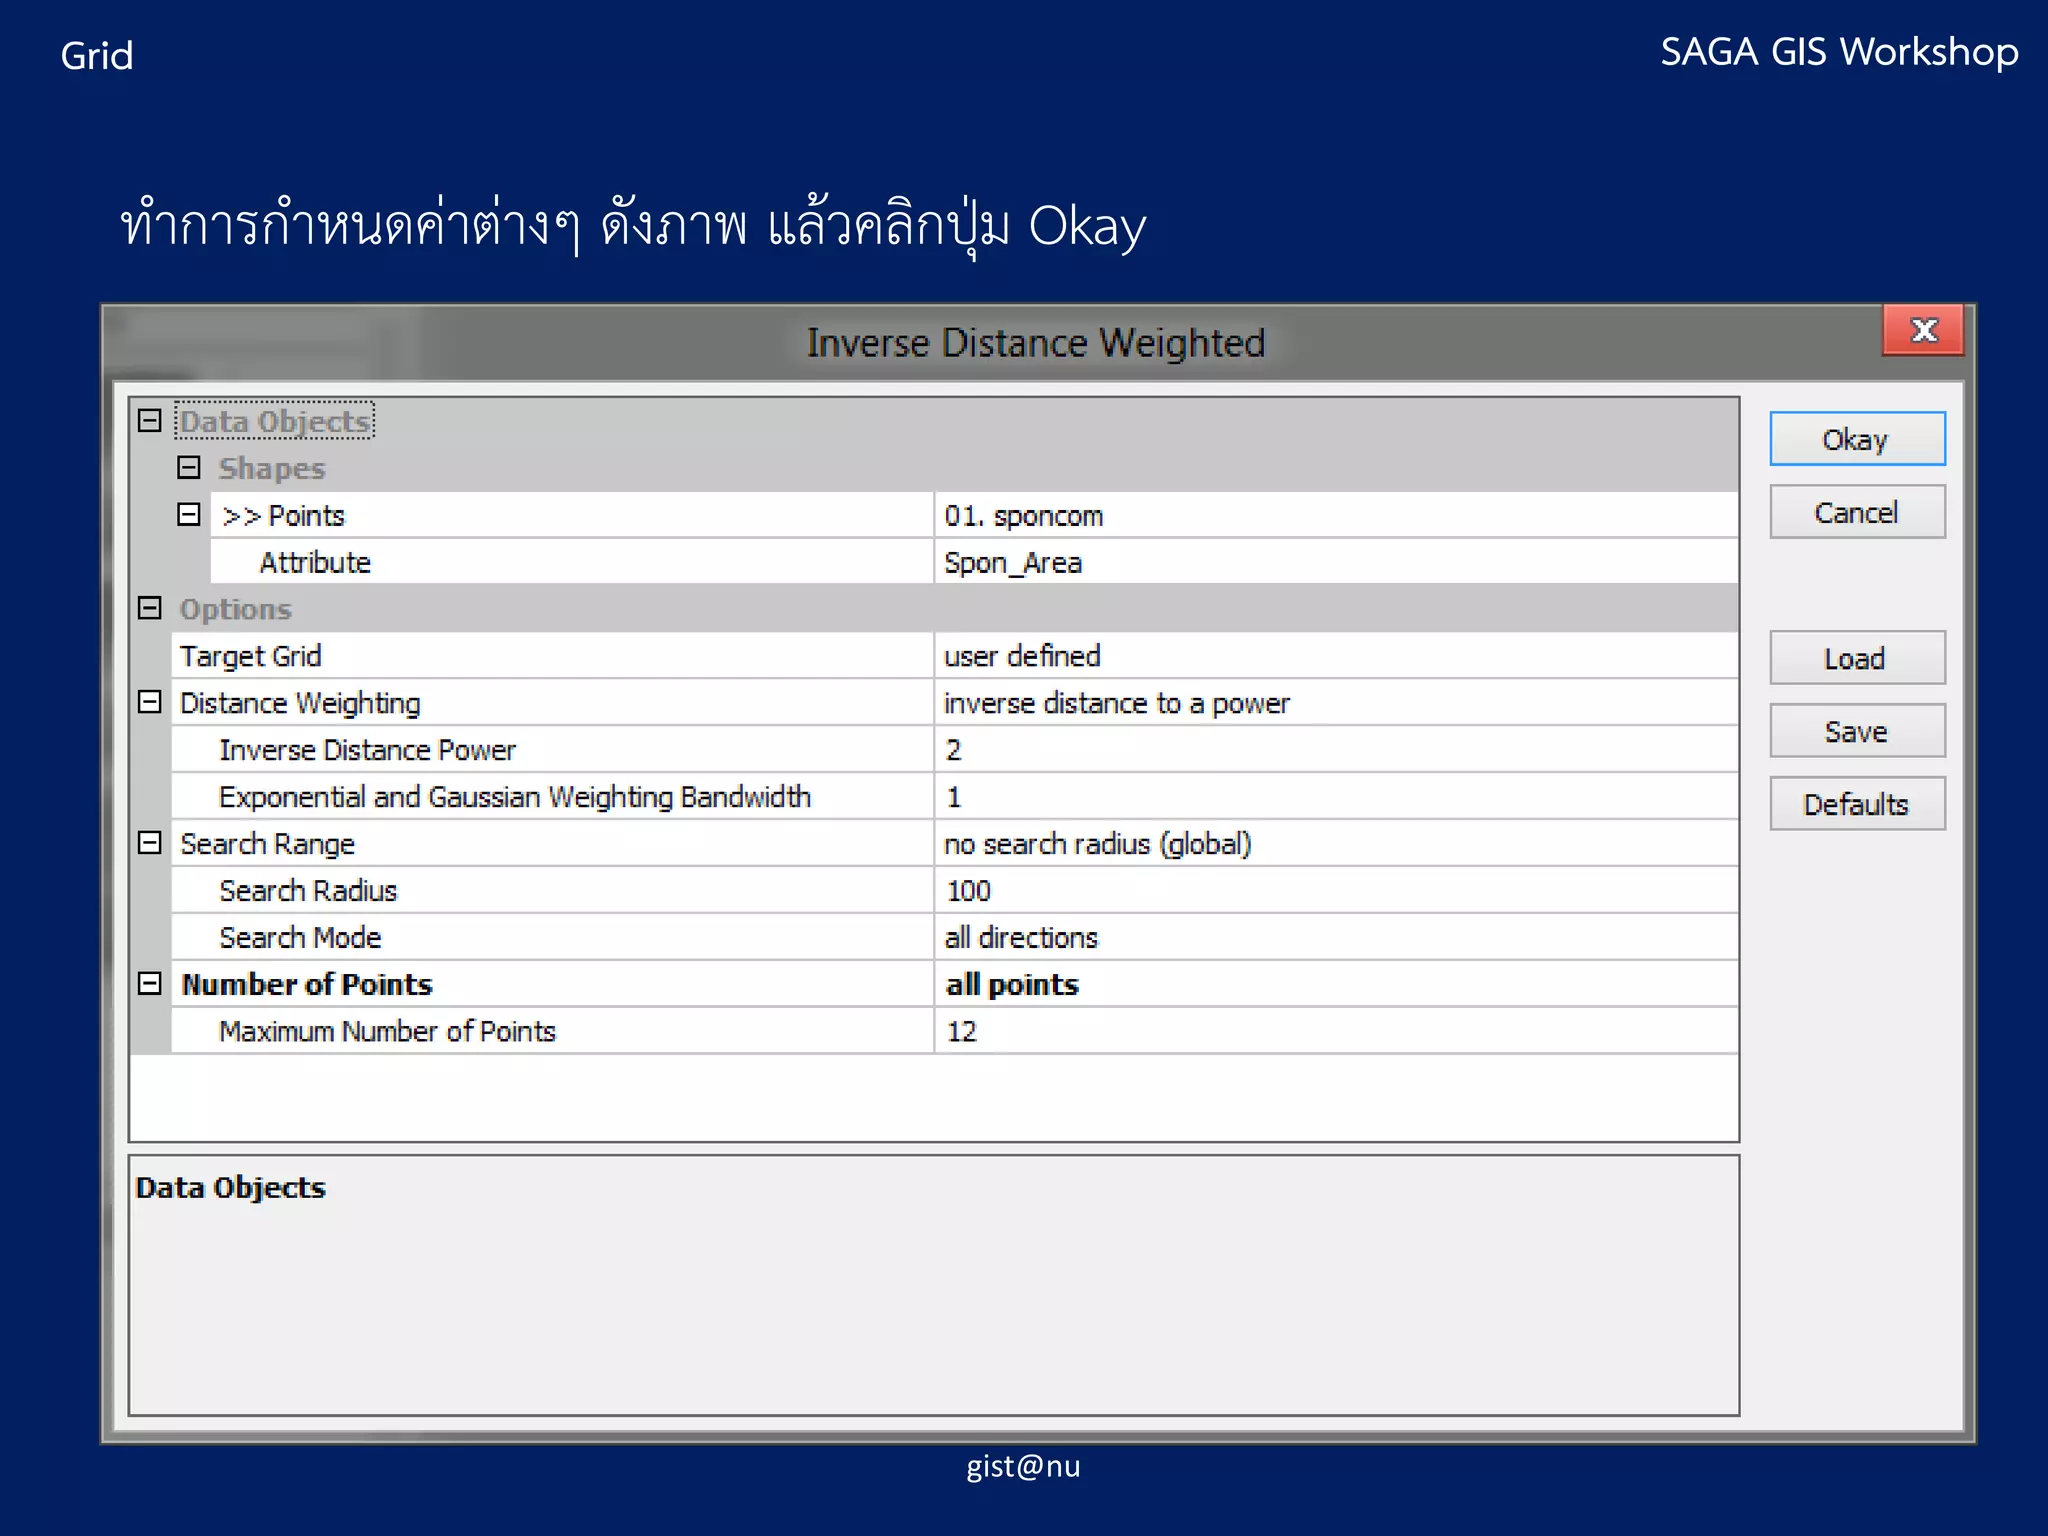
Task: Click the Cancel button
Action: 1857,512
